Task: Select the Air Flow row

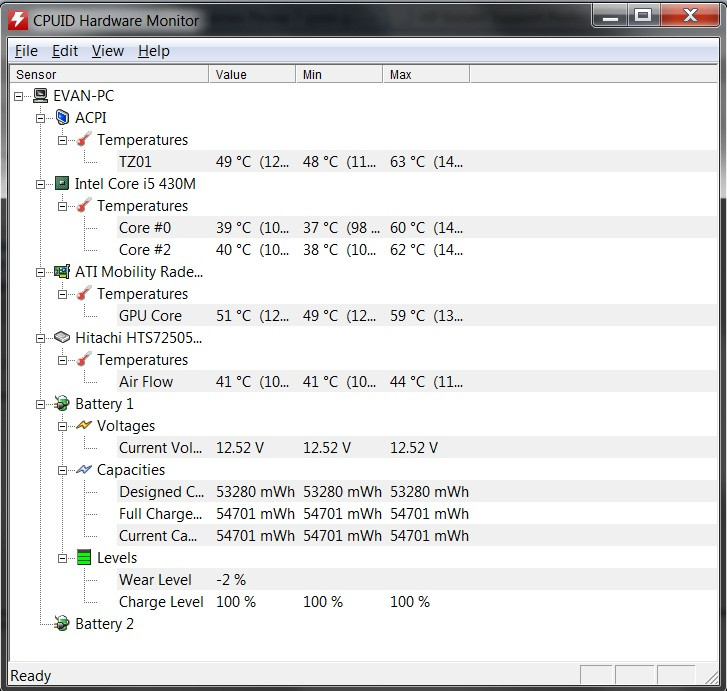Action: pyautogui.click(x=417, y=381)
